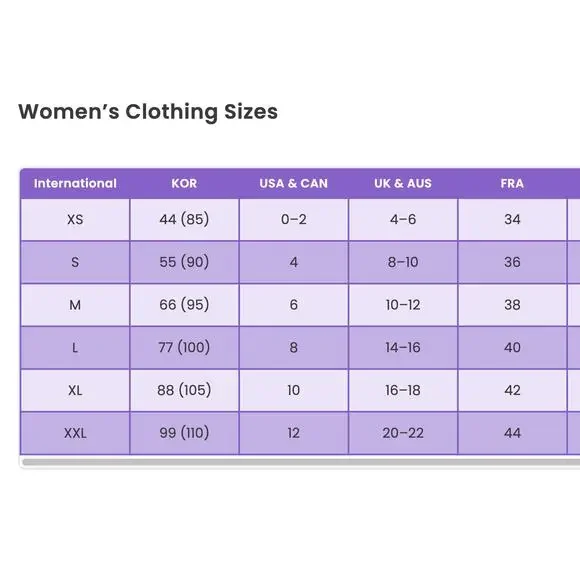The width and height of the screenshot is (580, 580).
Task: Select the 44 (85) Korean size cell
Action: click(184, 219)
